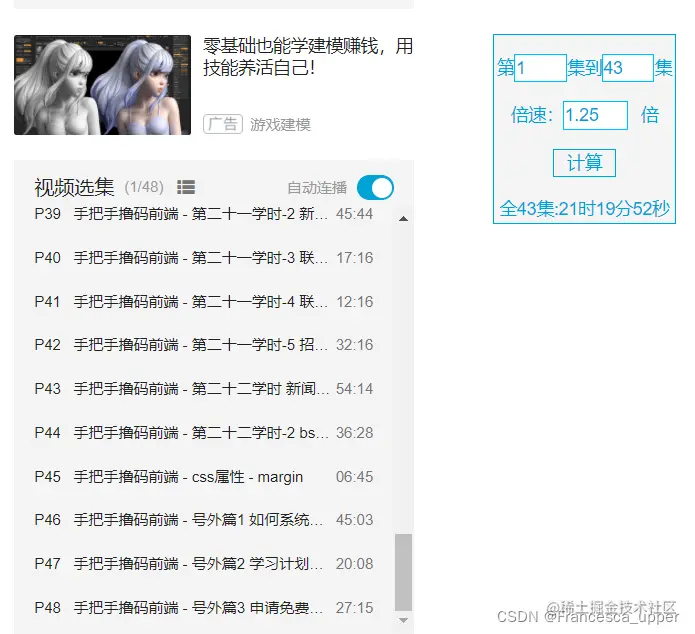Click the 计算 button
Viewport: 695px width, 634px height.
coord(584,163)
